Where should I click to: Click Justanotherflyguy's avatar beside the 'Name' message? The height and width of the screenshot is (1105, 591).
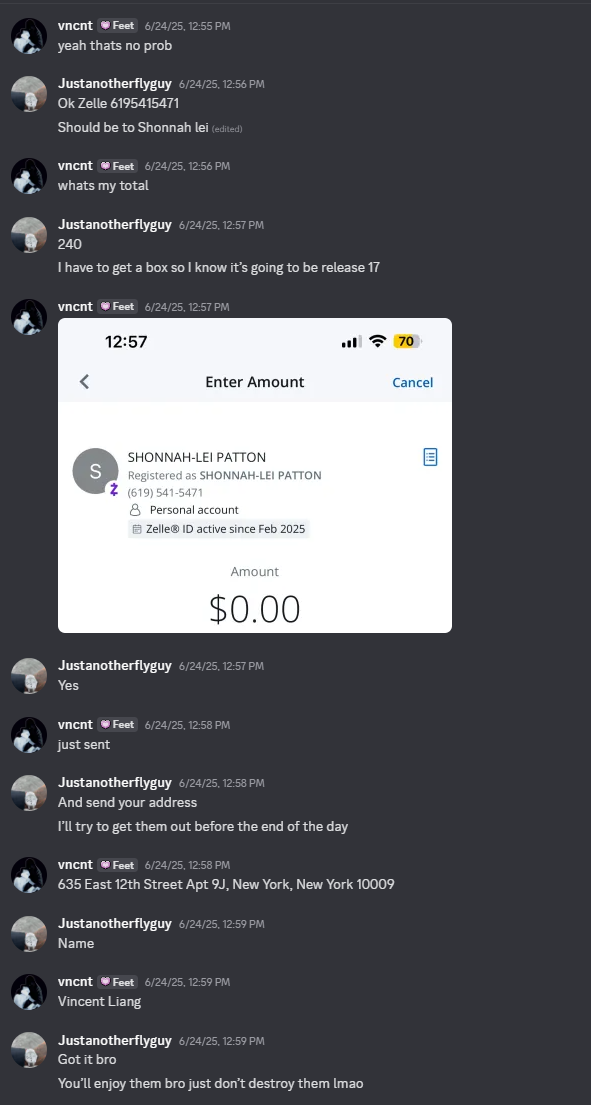[29, 934]
